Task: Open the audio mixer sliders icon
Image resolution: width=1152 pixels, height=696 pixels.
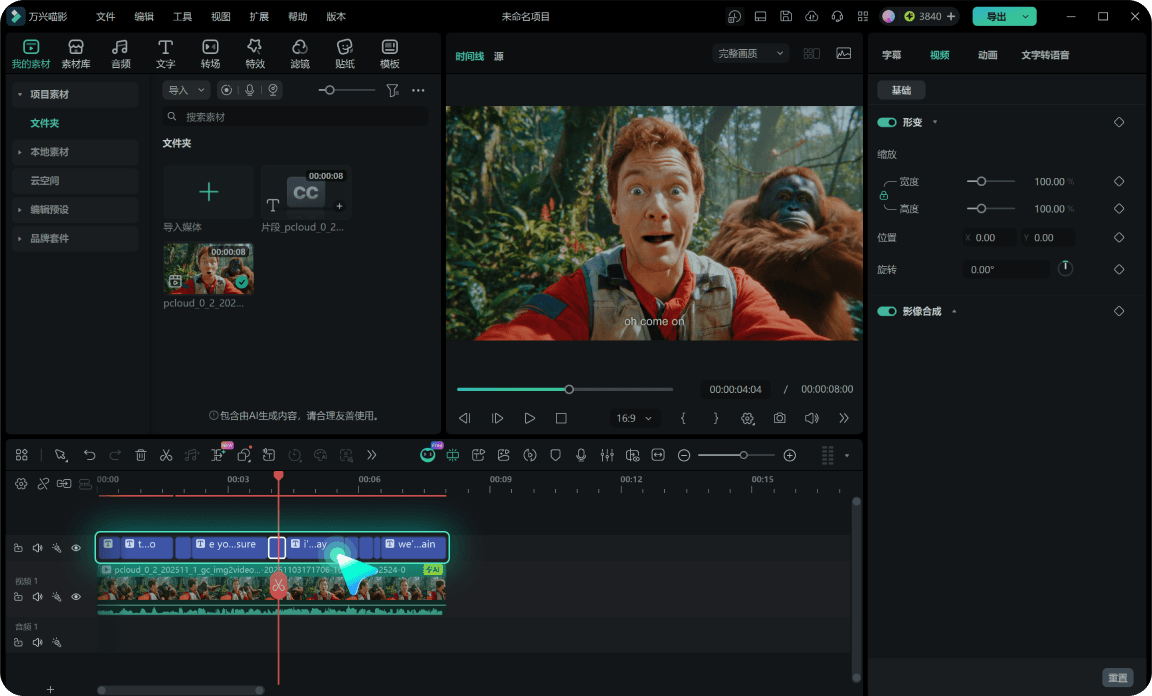Action: (x=607, y=456)
